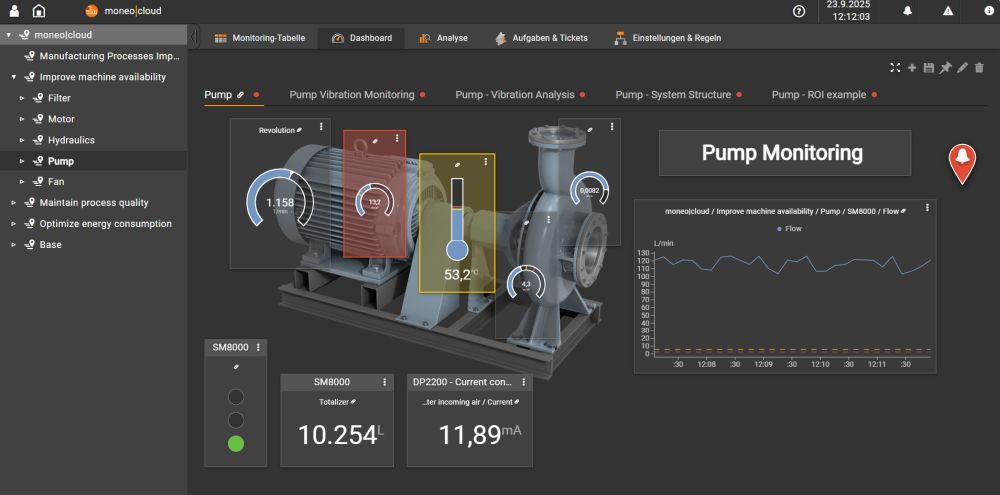Open the 4,3 gauge widget three-dot menu

[x=549, y=219]
